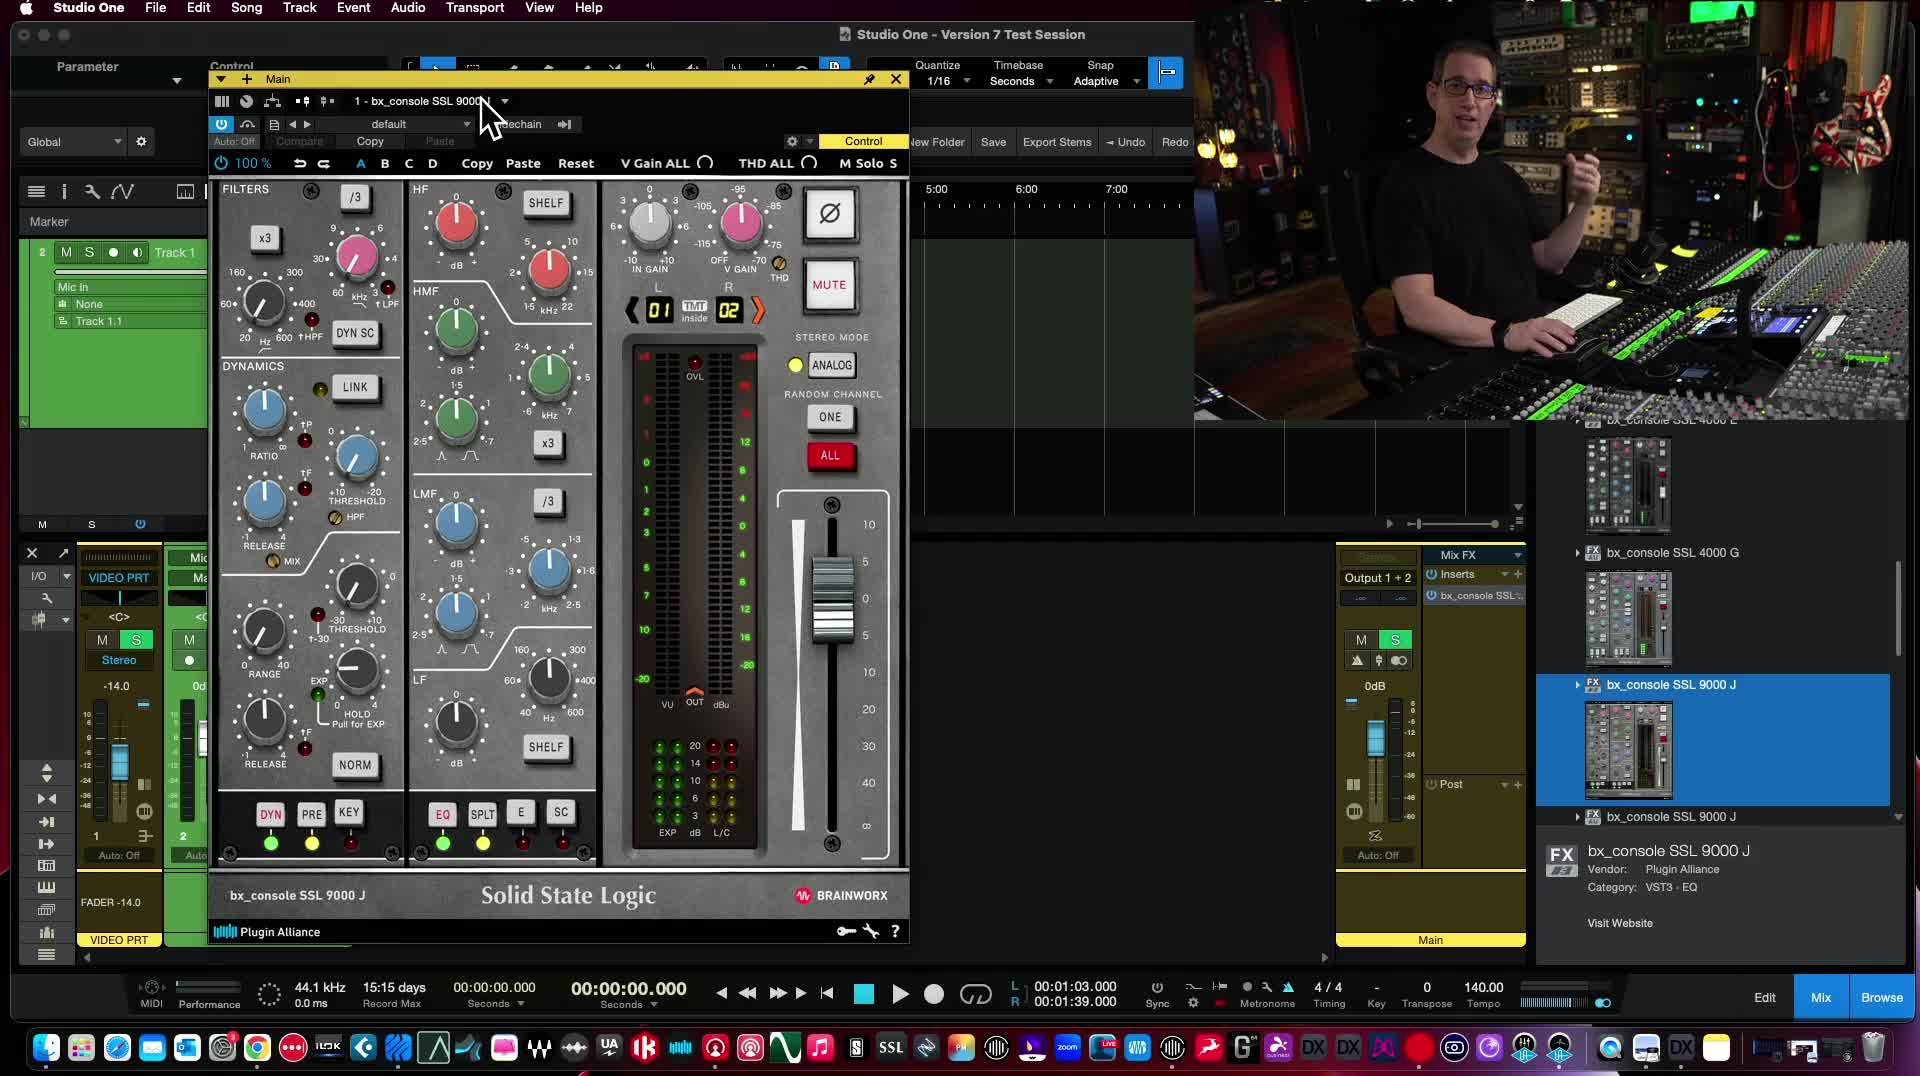Screen dimensions: 1920x1076
Task: Click return to zero transport button
Action: click(x=827, y=993)
